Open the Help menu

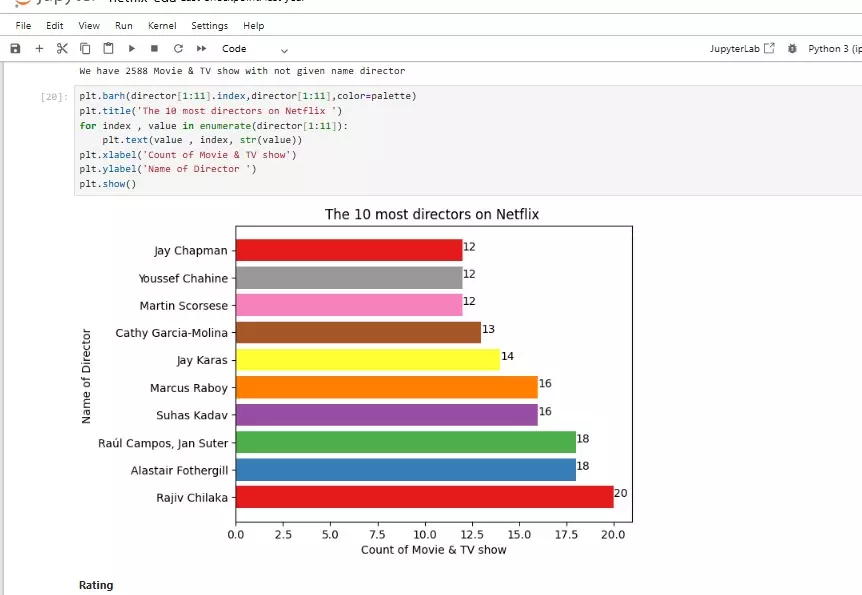point(253,25)
